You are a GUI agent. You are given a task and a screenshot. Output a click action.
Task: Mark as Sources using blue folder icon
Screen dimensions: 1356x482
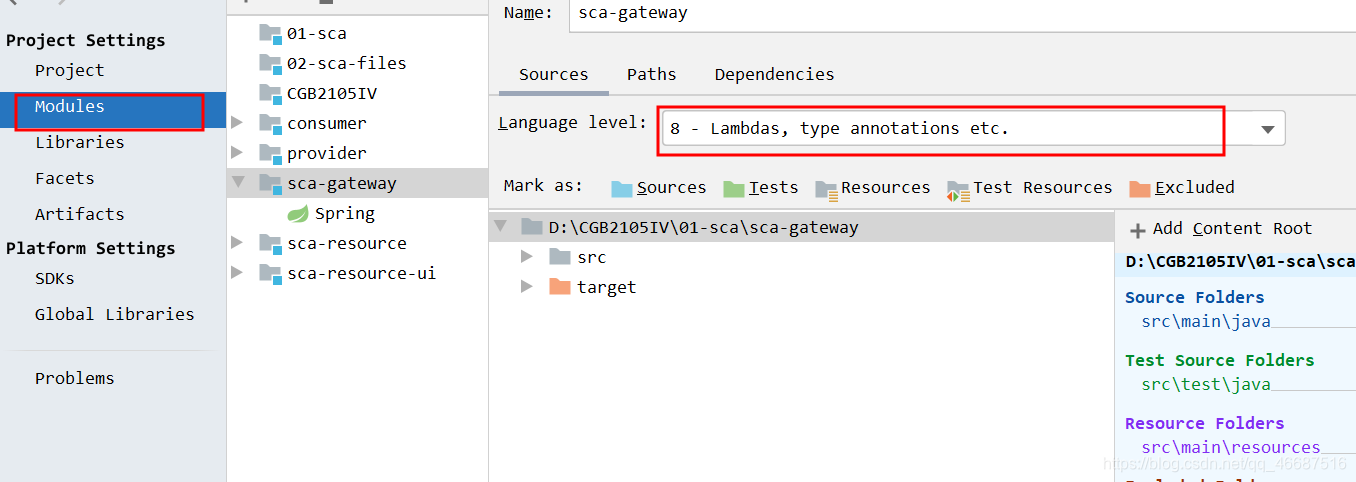[x=622, y=188]
